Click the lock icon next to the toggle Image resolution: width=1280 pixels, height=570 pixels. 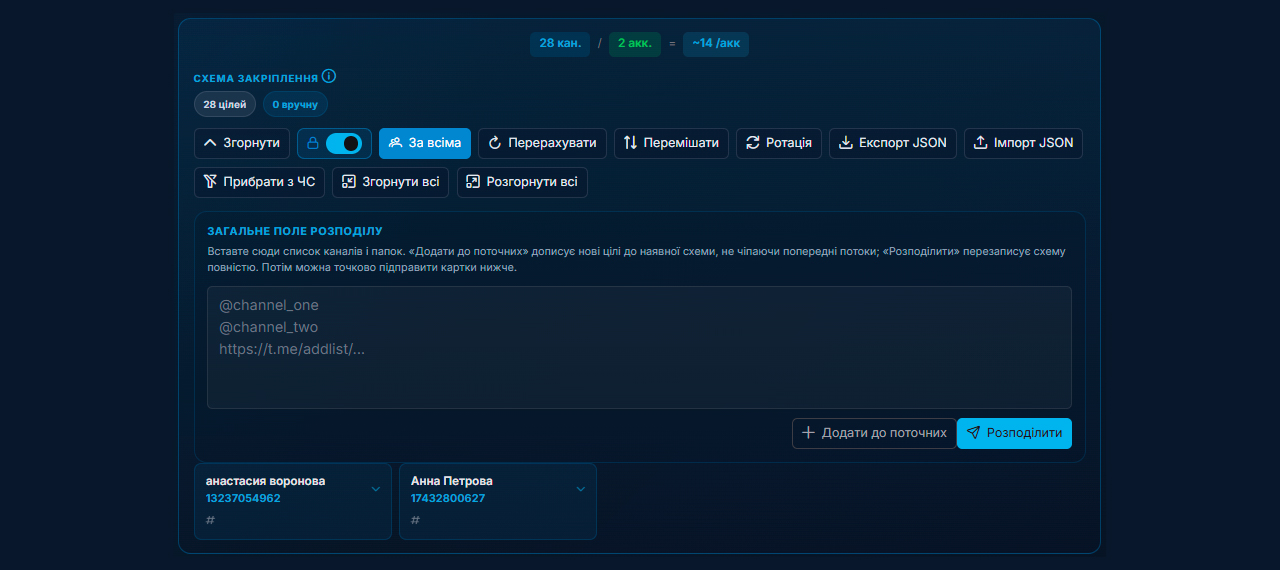pyautogui.click(x=312, y=143)
